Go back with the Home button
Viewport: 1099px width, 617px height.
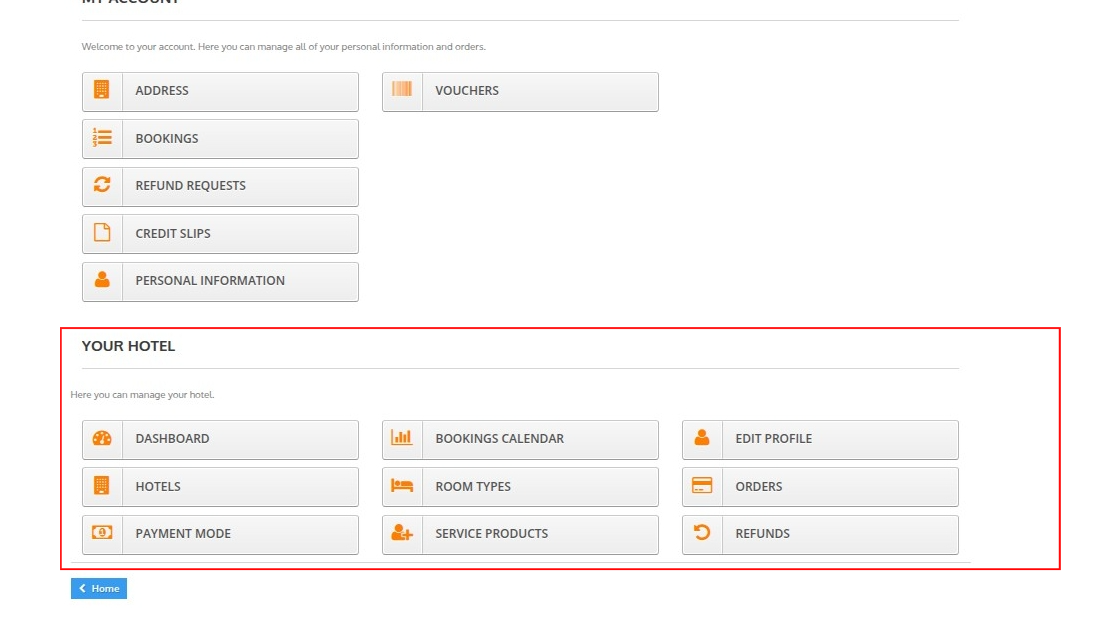99,588
